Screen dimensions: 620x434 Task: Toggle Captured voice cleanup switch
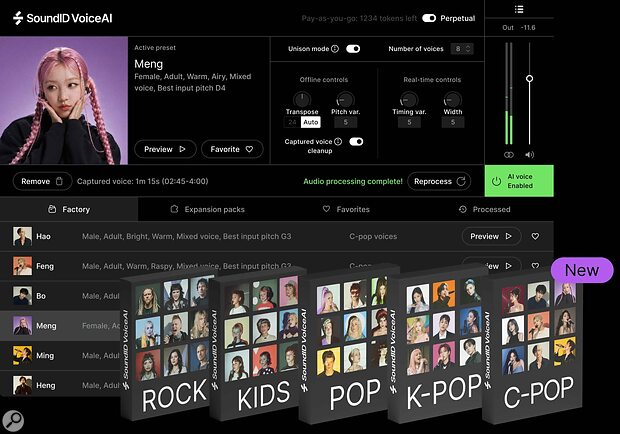point(356,142)
